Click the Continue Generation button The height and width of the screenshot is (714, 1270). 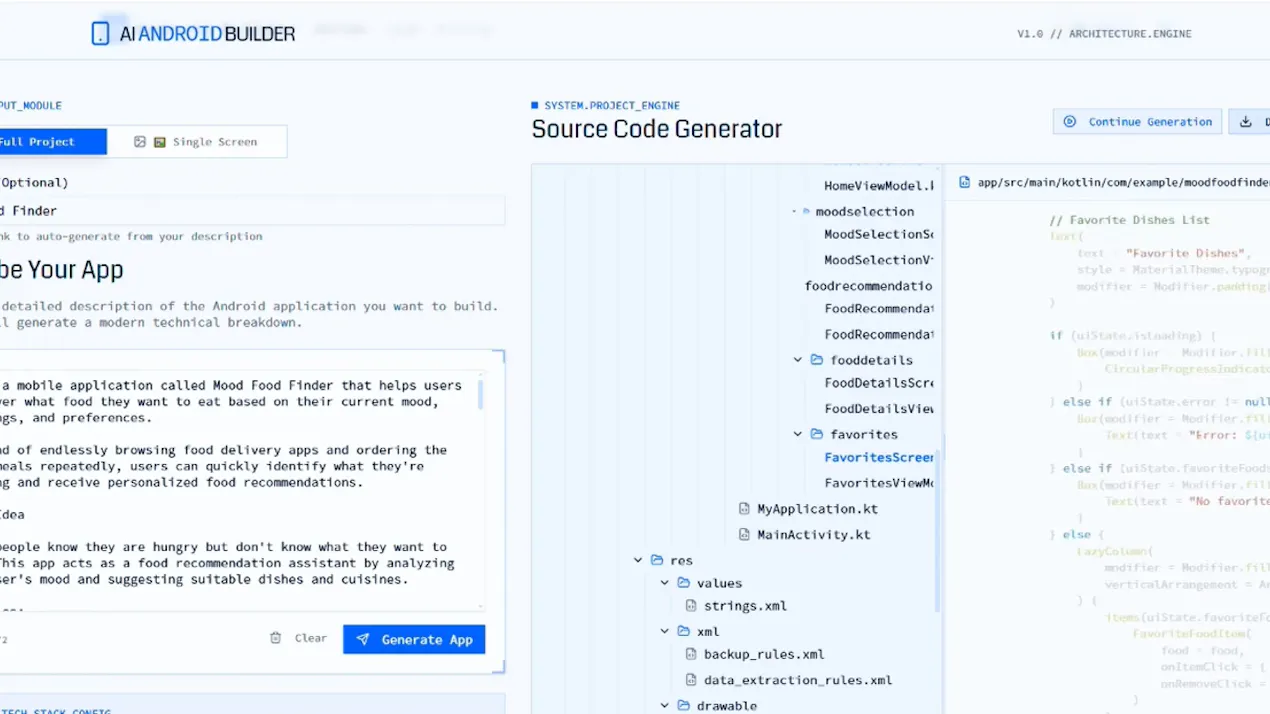1137,122
